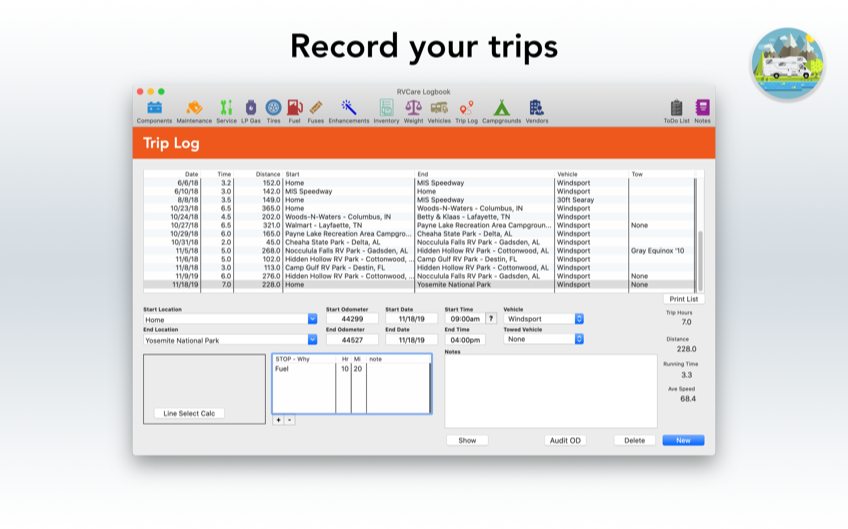The image size is (848, 529).
Task: Open the Weight scale icon
Action: pos(413,108)
